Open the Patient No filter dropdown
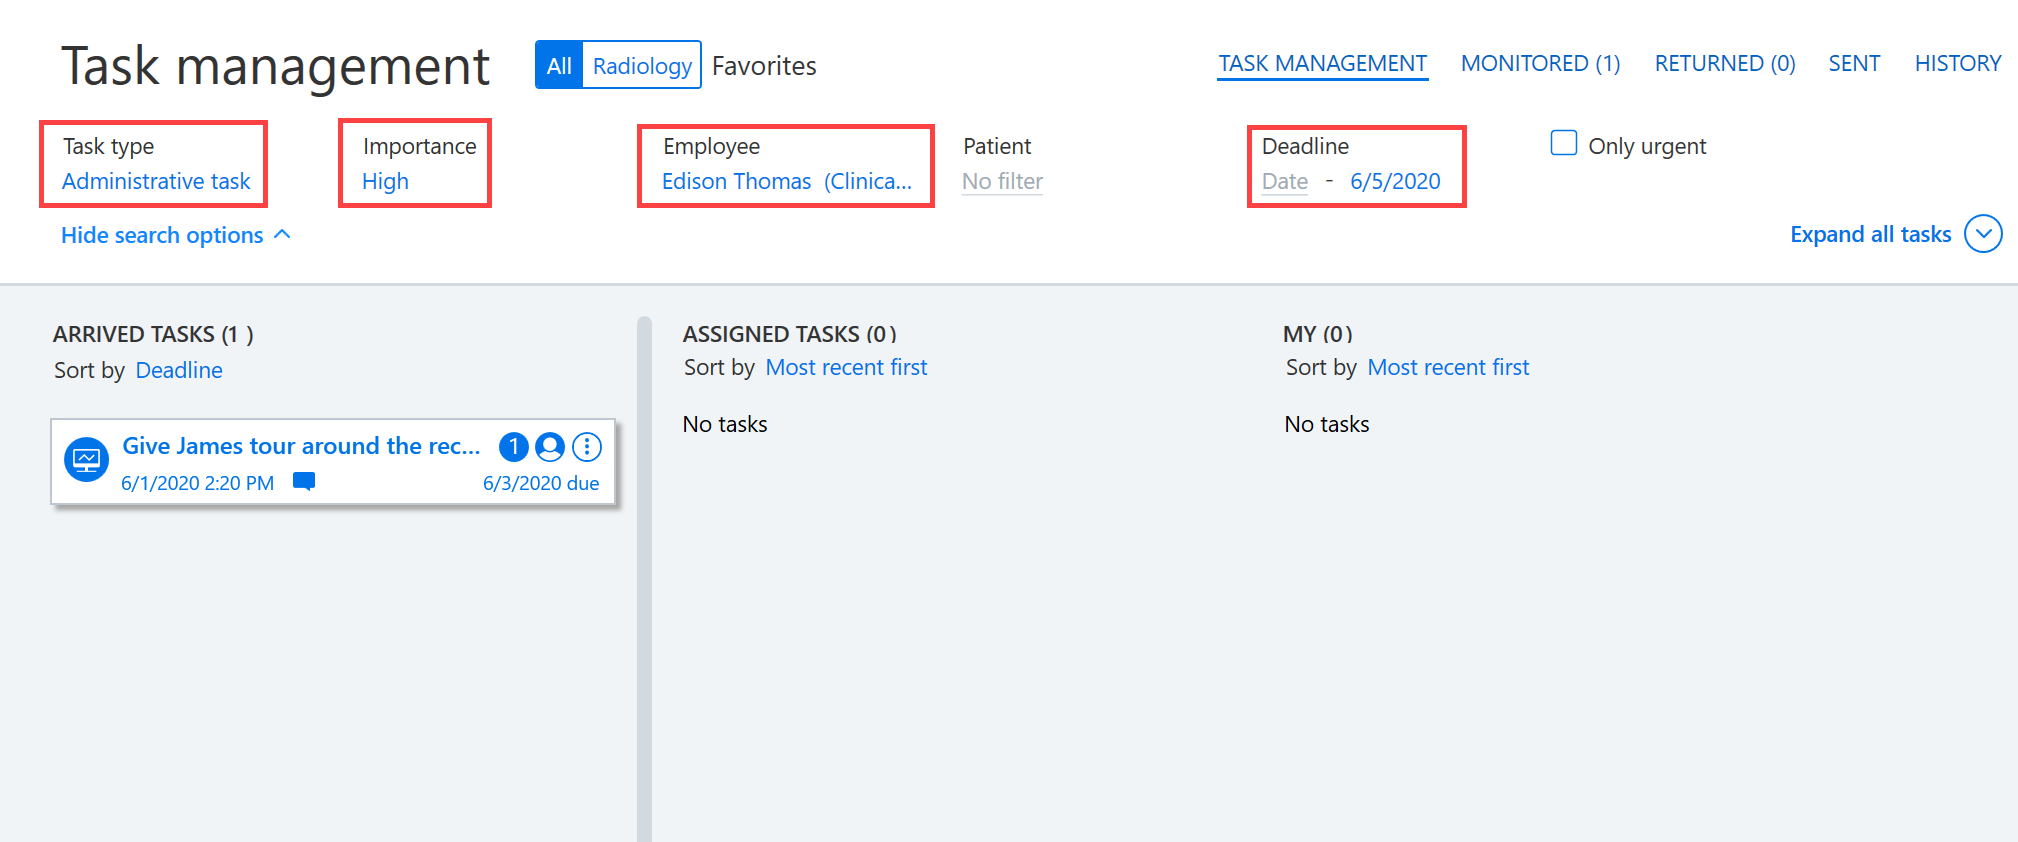 point(1002,181)
